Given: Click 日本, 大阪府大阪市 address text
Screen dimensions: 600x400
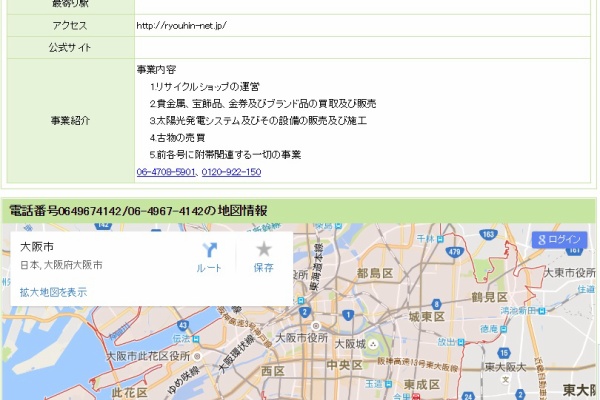Looking at the screenshot, I should pos(61,265).
